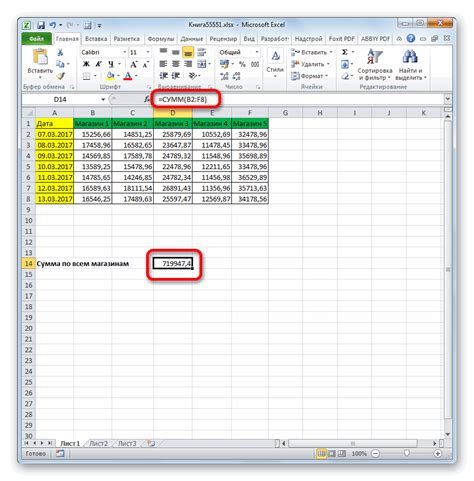Toggle middle vertical alignment
This screenshot has height=481, width=474.
[x=176, y=52]
